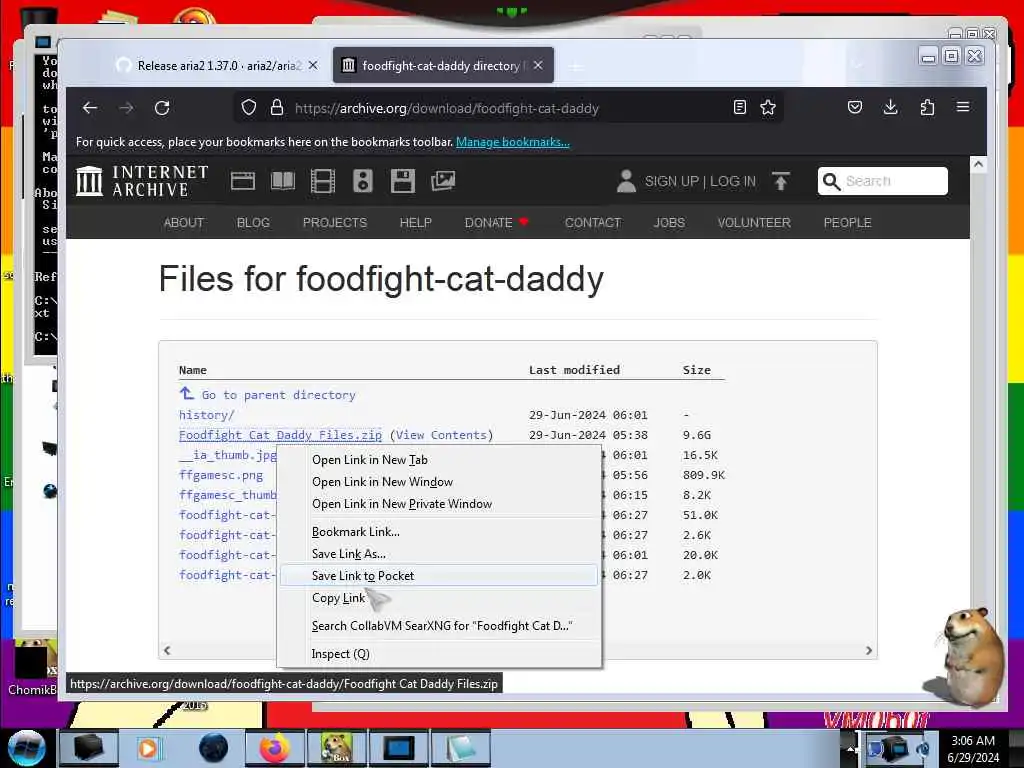
Task: Open a new tab with plus button
Action: coord(576,67)
